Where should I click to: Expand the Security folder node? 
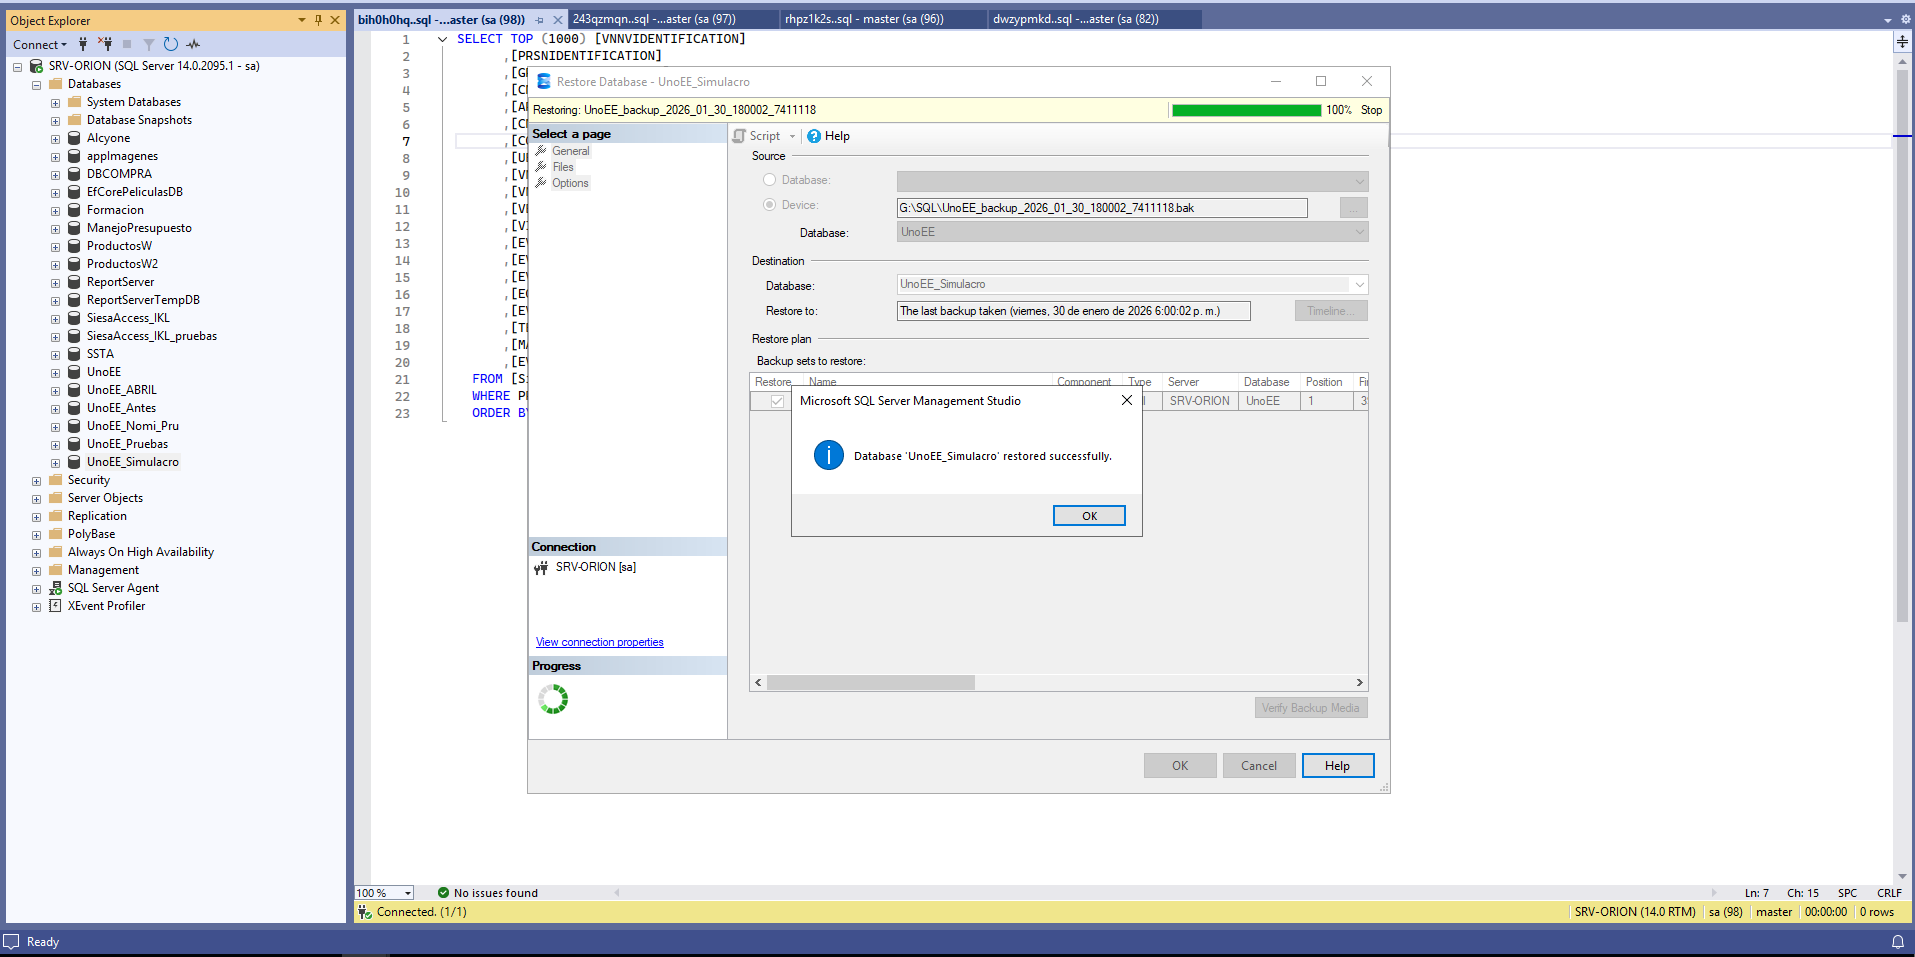coord(37,481)
